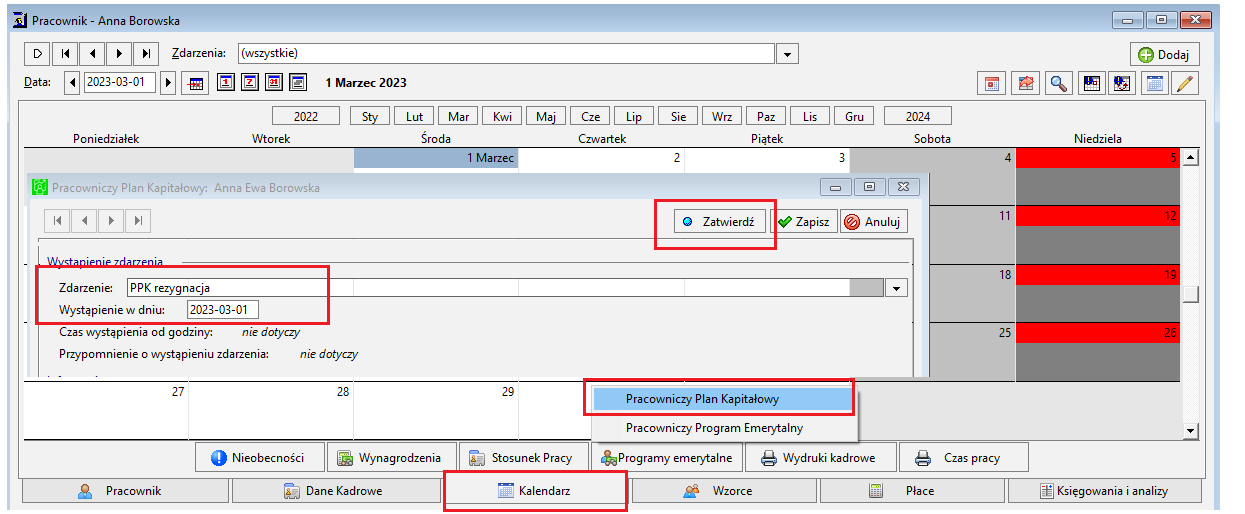Image resolution: width=1245 pixels, height=514 pixels.
Task: Switch to Pracownik tab
Action: 125,491
